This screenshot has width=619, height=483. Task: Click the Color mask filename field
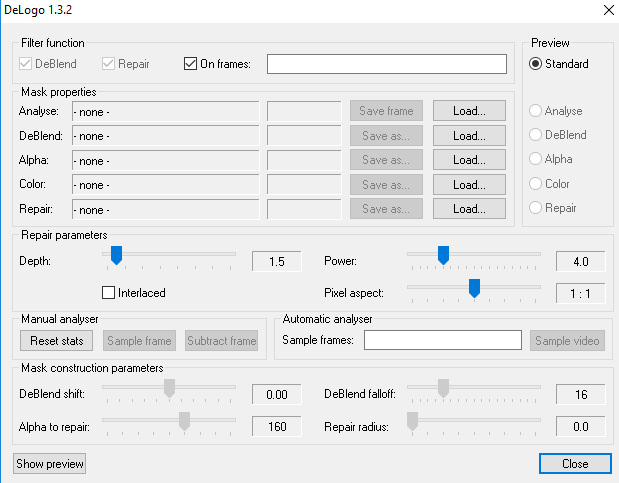click(166, 184)
